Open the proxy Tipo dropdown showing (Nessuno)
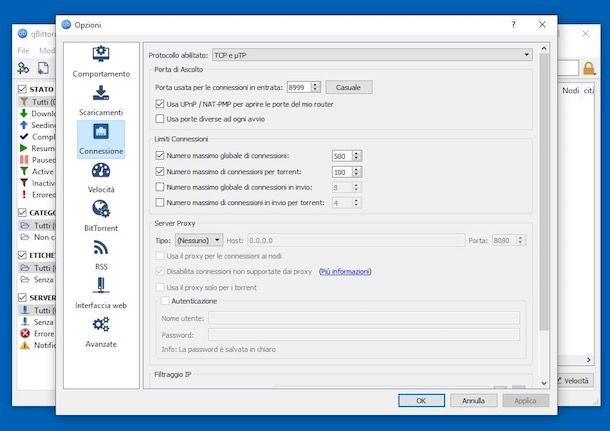The width and height of the screenshot is (610, 431). click(x=199, y=240)
